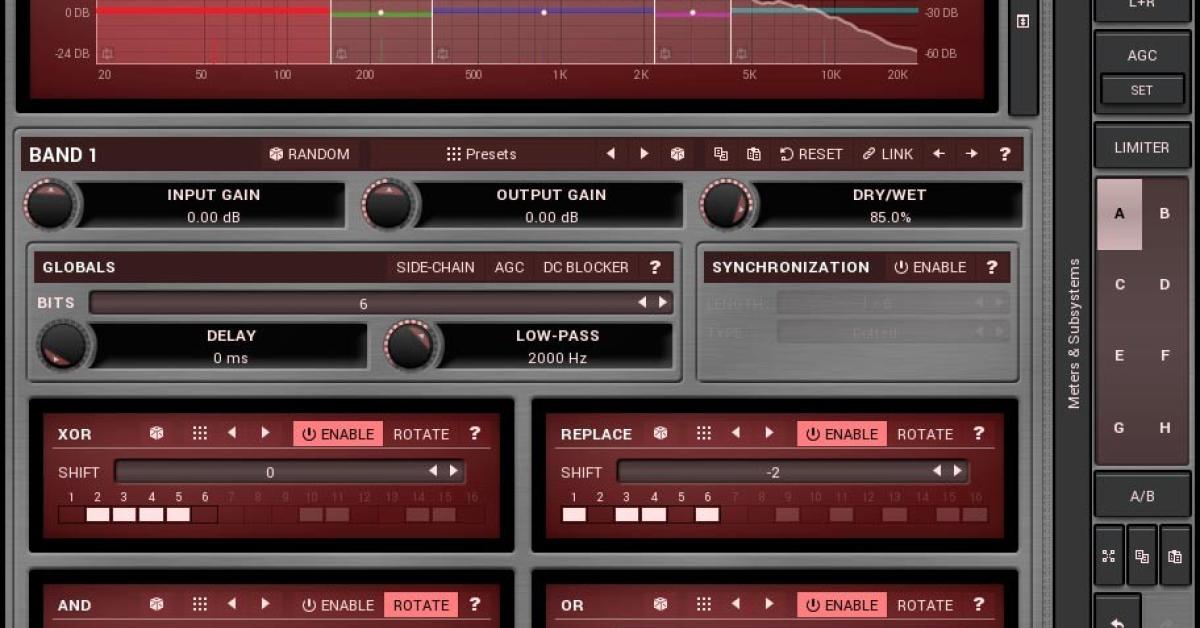1200x628 pixels.
Task: Toggle ROTATE on the OR module
Action: (x=924, y=605)
